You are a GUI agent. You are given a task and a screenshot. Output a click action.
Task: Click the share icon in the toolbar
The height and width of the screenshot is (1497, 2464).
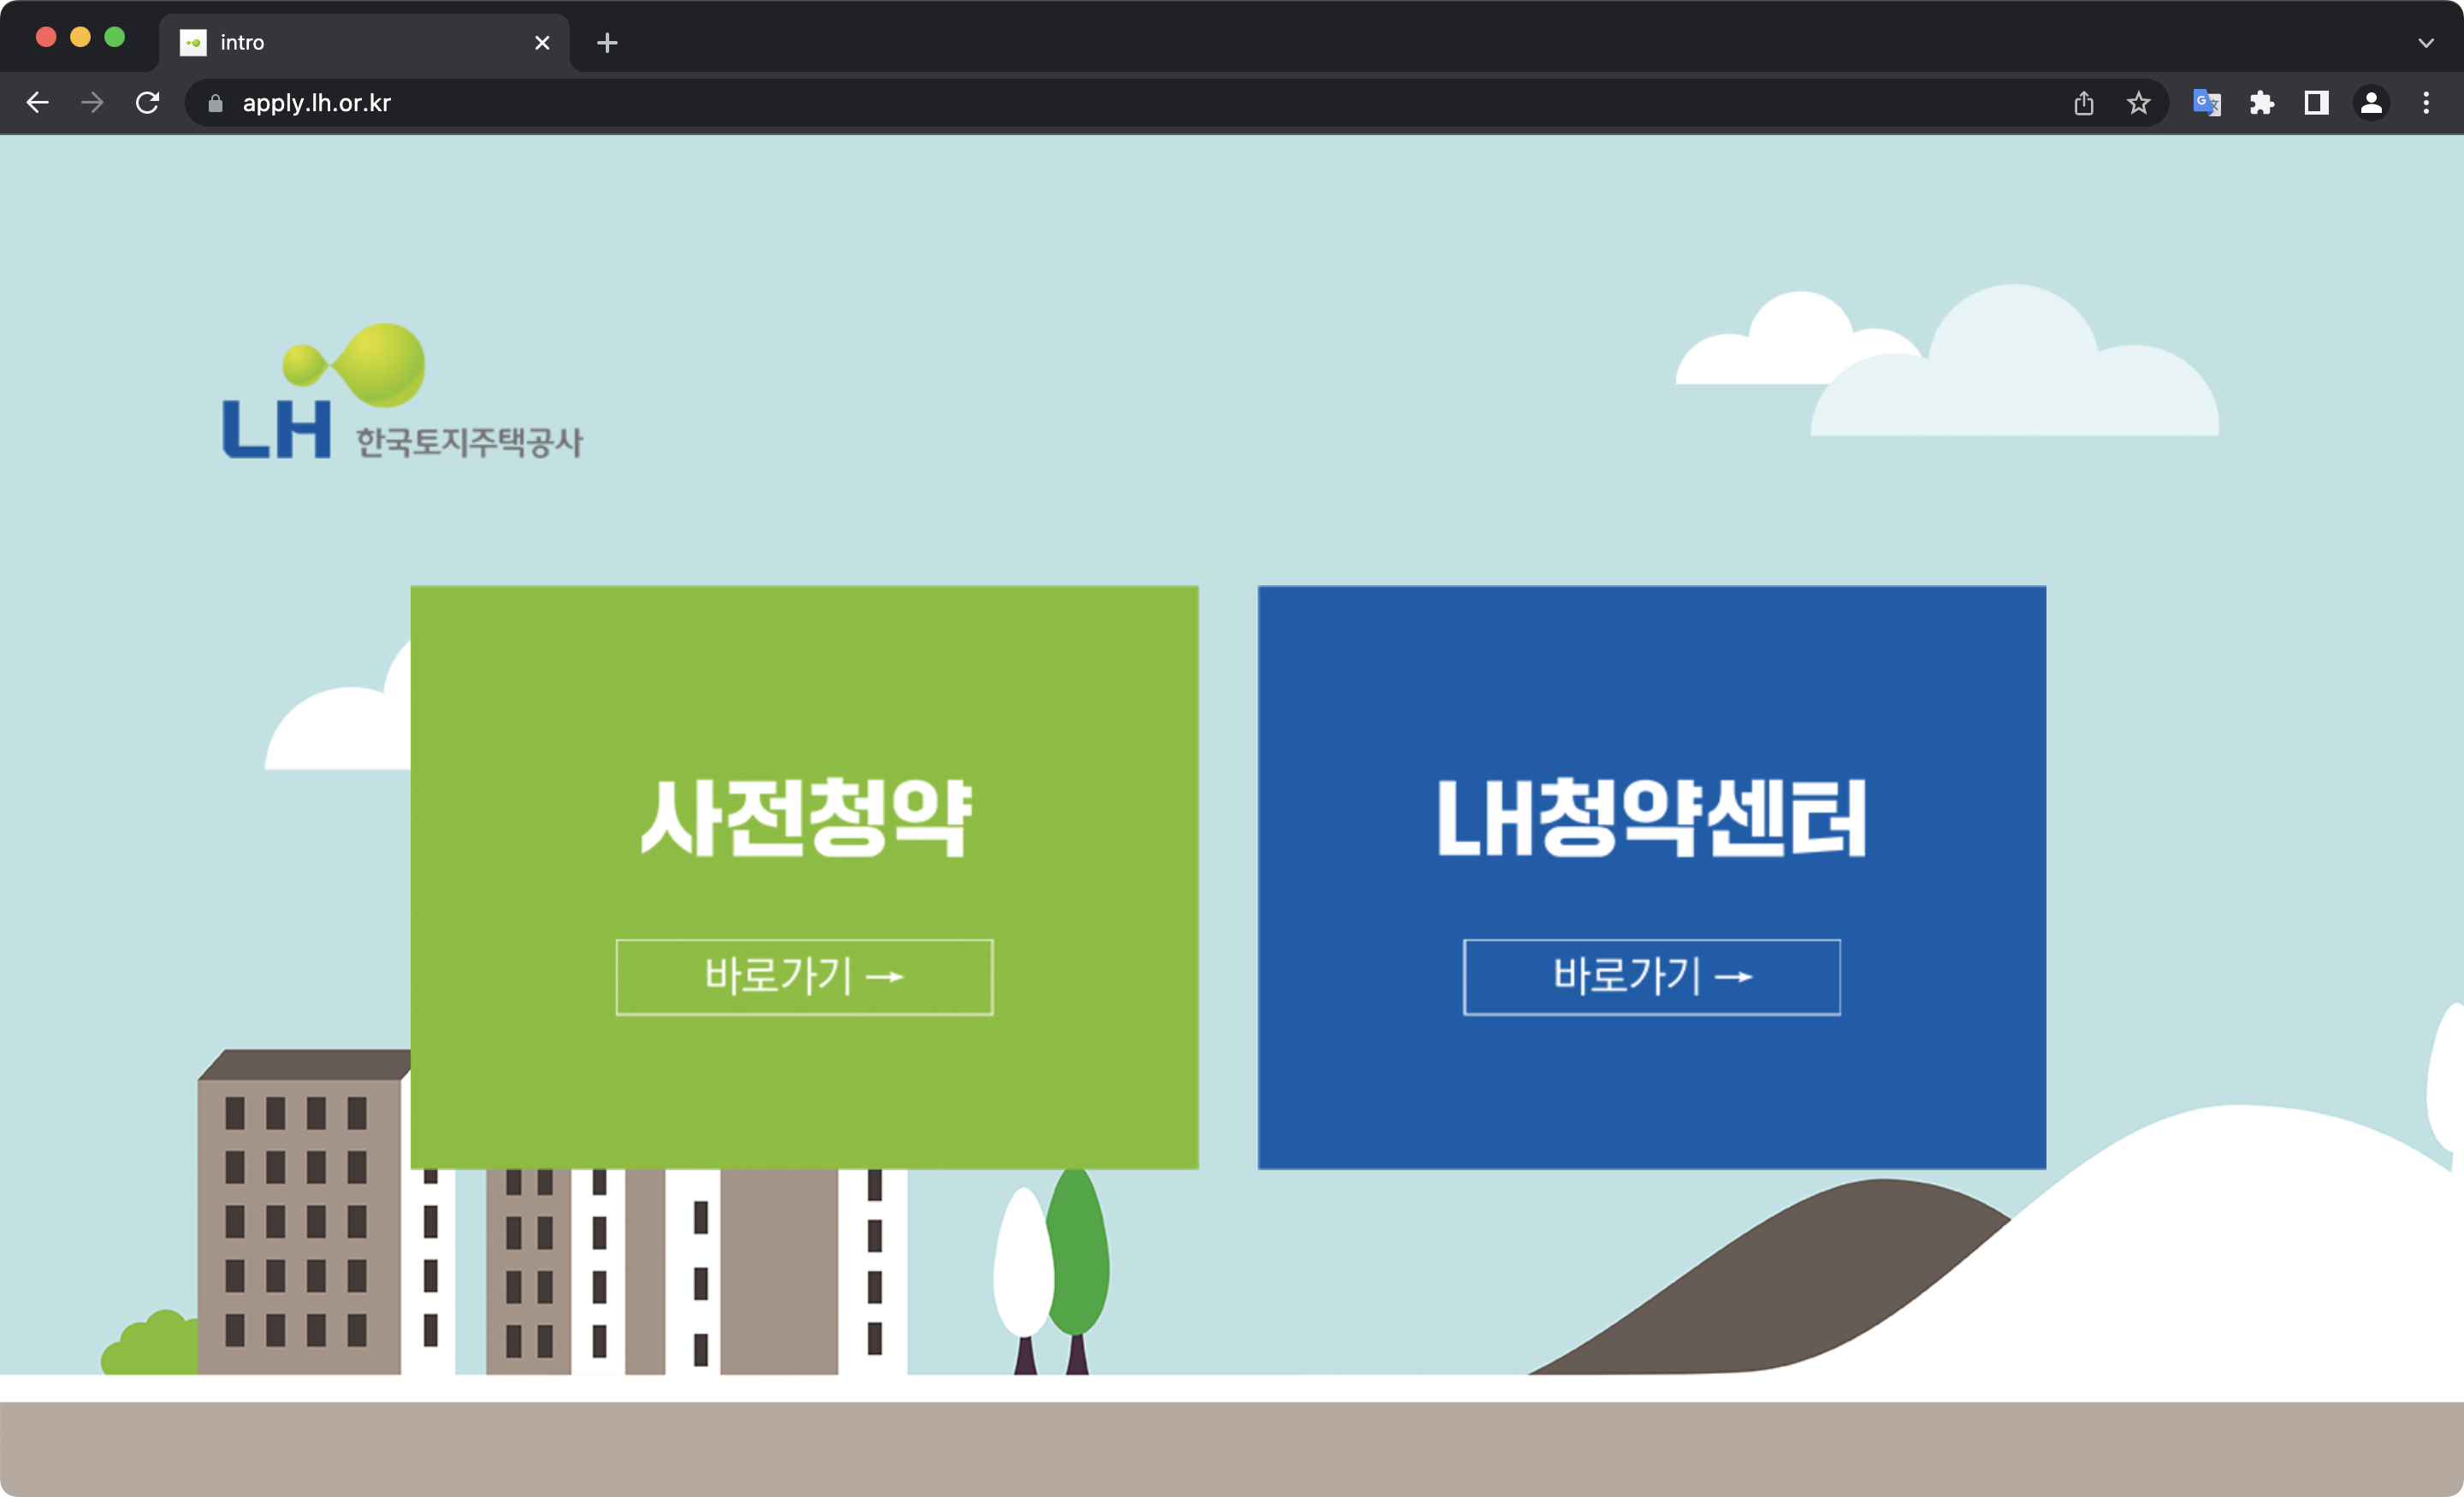(2083, 103)
